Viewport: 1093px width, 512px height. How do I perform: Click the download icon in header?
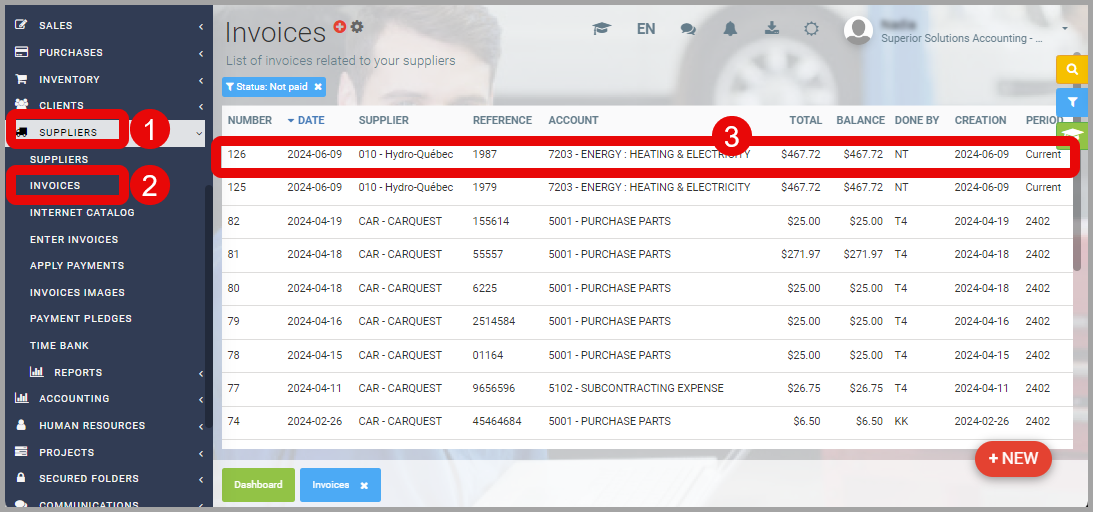pos(772,29)
